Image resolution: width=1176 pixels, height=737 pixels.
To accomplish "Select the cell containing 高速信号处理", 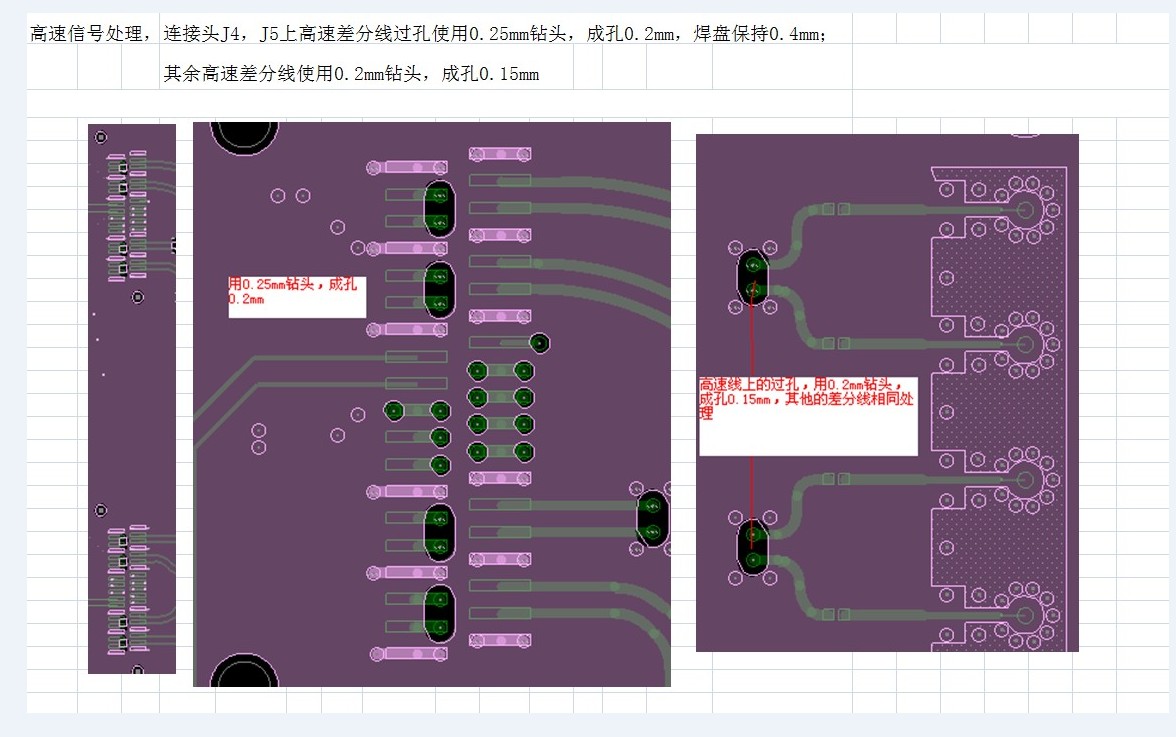I will tap(86, 33).
